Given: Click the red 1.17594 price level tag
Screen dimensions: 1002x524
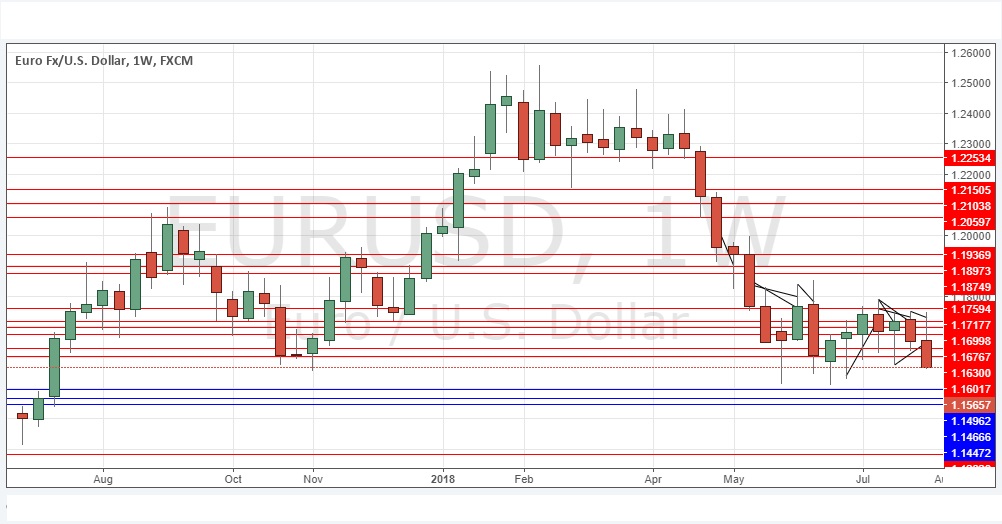Looking at the screenshot, I should [x=969, y=309].
